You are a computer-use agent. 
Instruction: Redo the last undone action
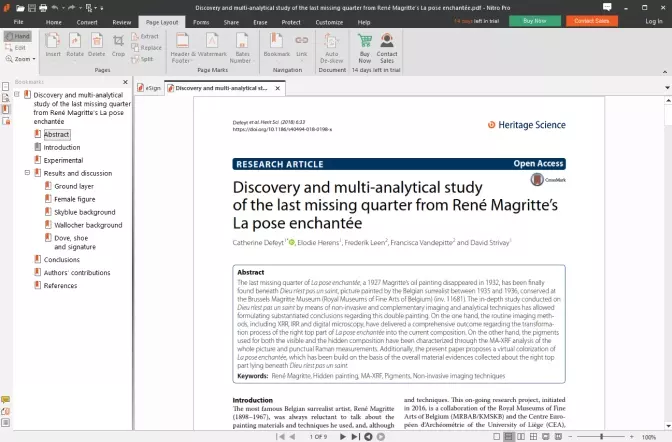(x=71, y=8)
